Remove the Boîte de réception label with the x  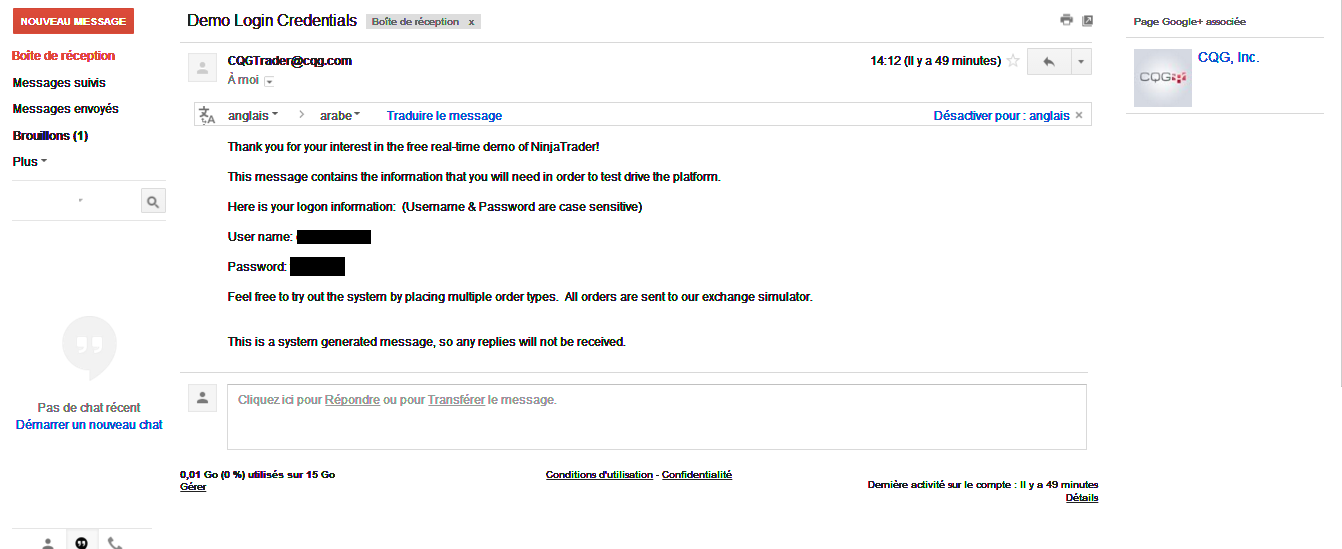[x=472, y=22]
